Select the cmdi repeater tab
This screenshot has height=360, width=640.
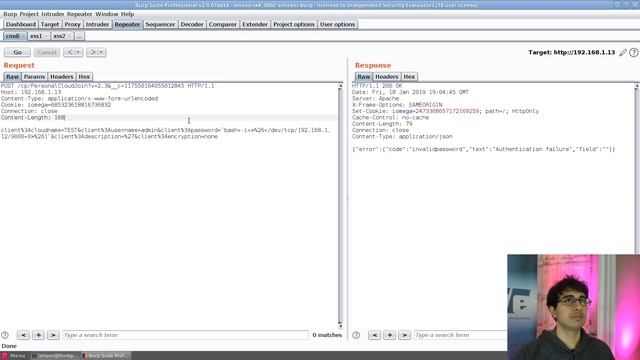(12, 36)
